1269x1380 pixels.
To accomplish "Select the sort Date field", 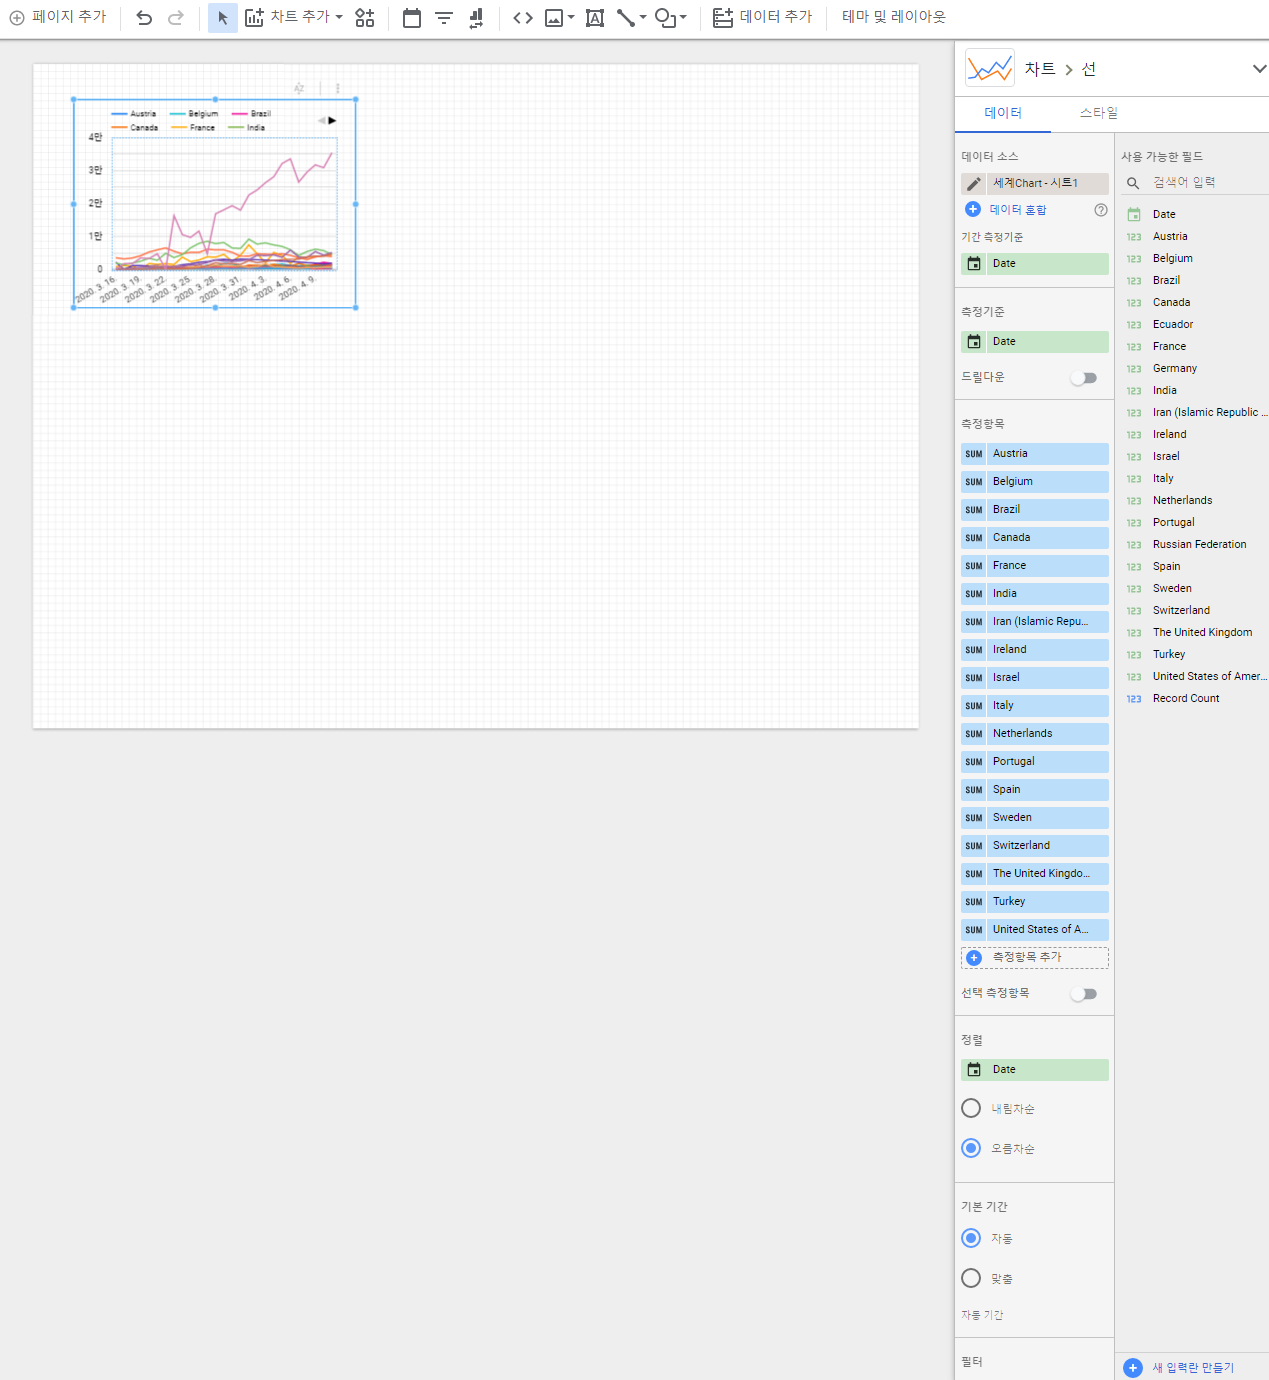I will [x=1035, y=1070].
